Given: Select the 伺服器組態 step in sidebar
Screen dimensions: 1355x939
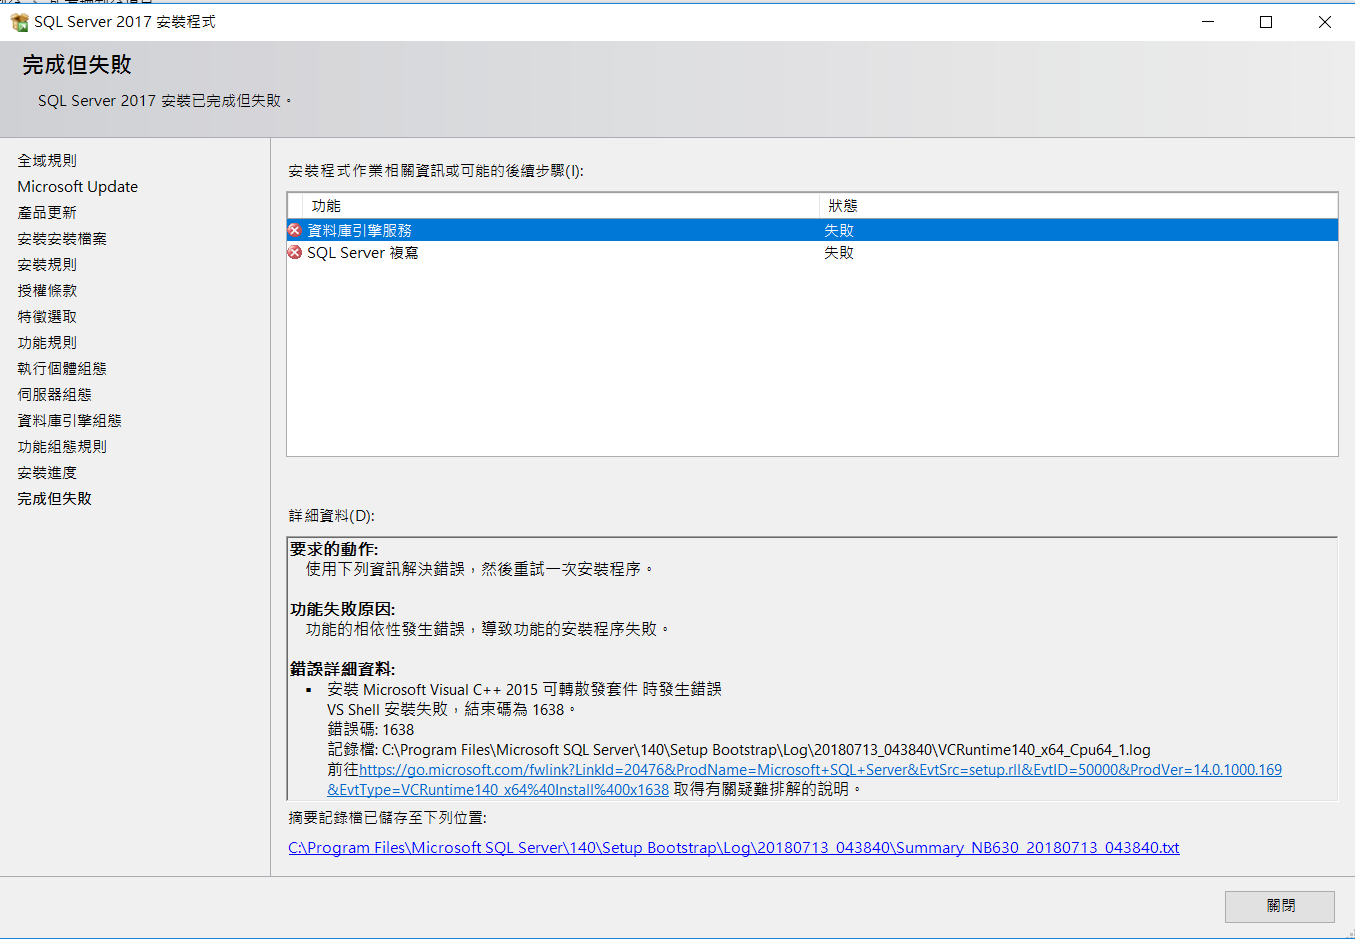Looking at the screenshot, I should [x=54, y=394].
